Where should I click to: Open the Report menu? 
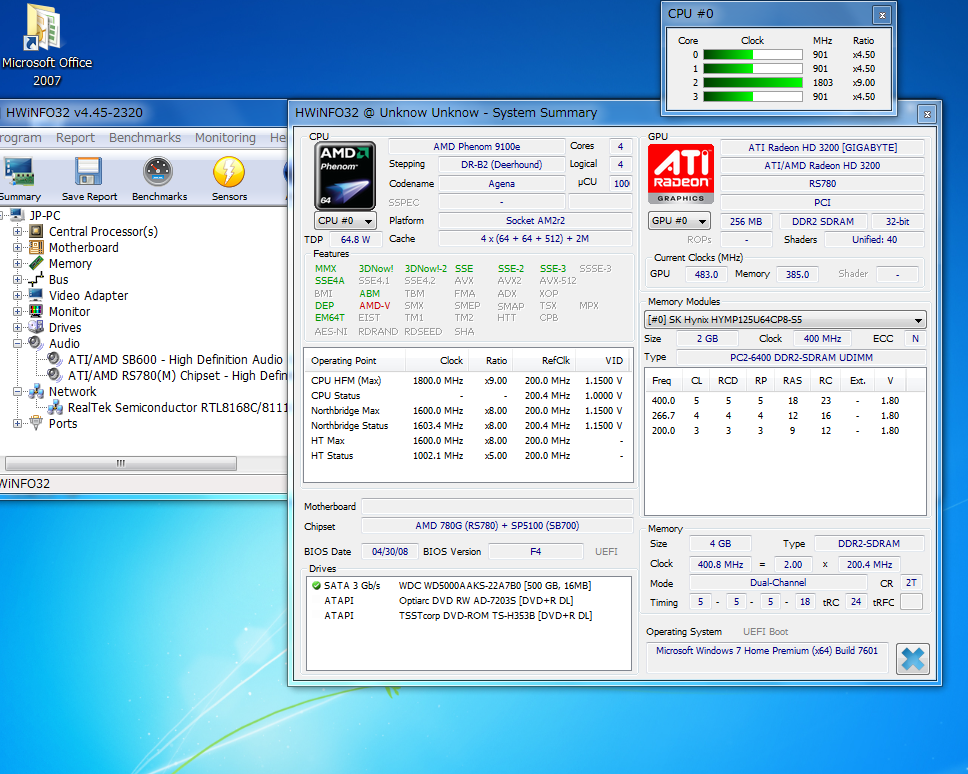tap(75, 138)
